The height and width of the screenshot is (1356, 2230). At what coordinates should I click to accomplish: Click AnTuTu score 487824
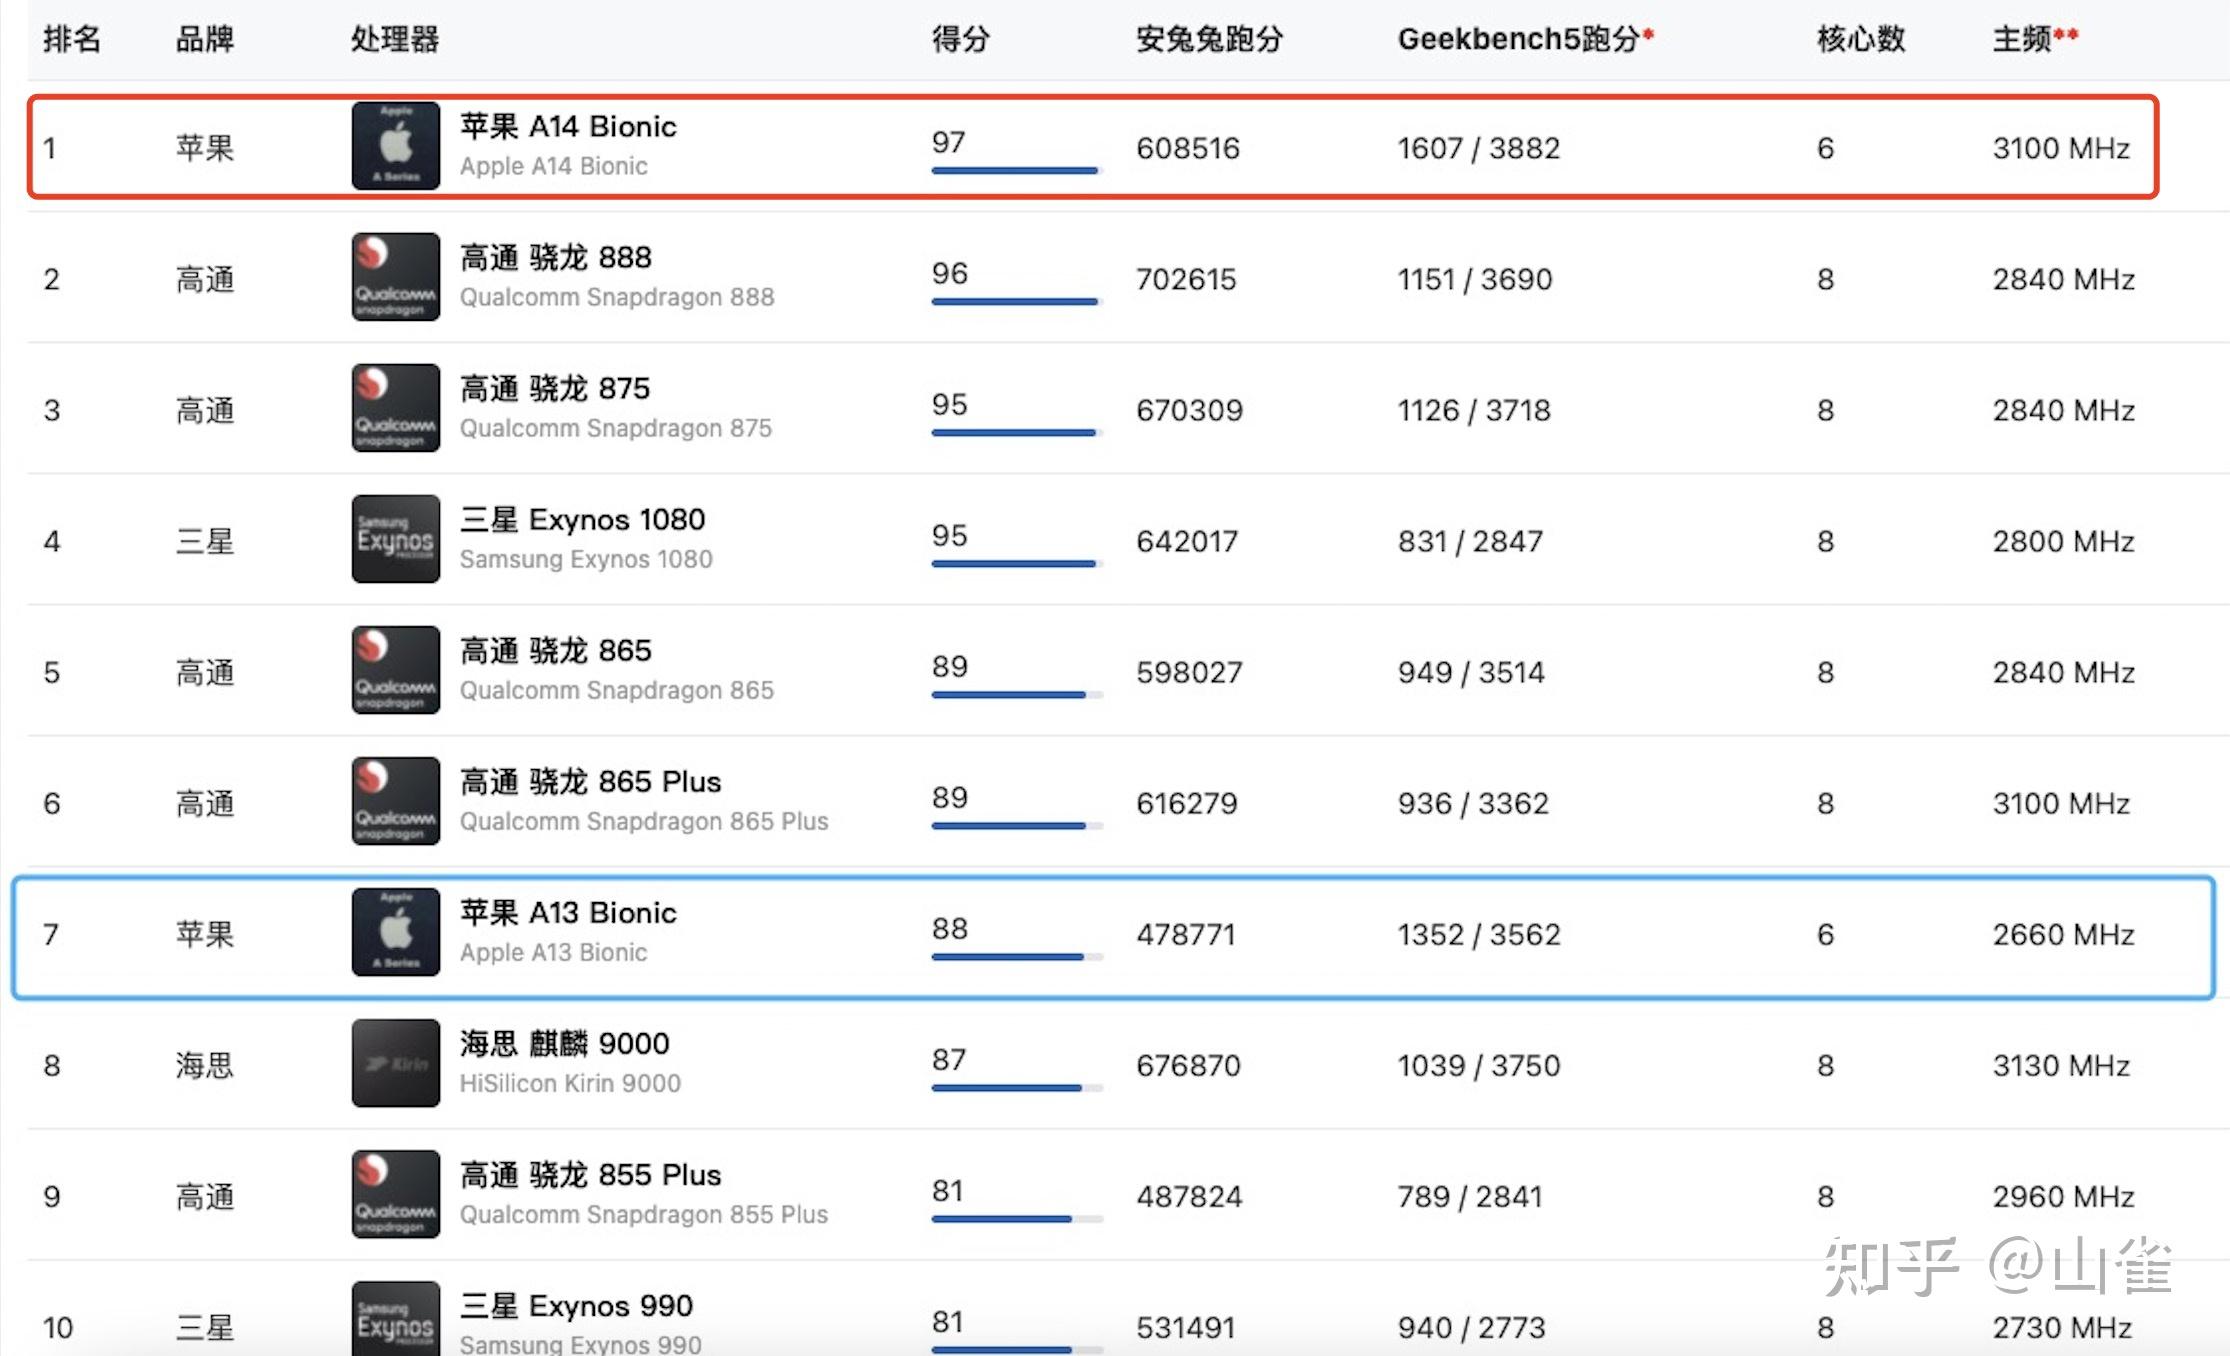[x=1189, y=1196]
